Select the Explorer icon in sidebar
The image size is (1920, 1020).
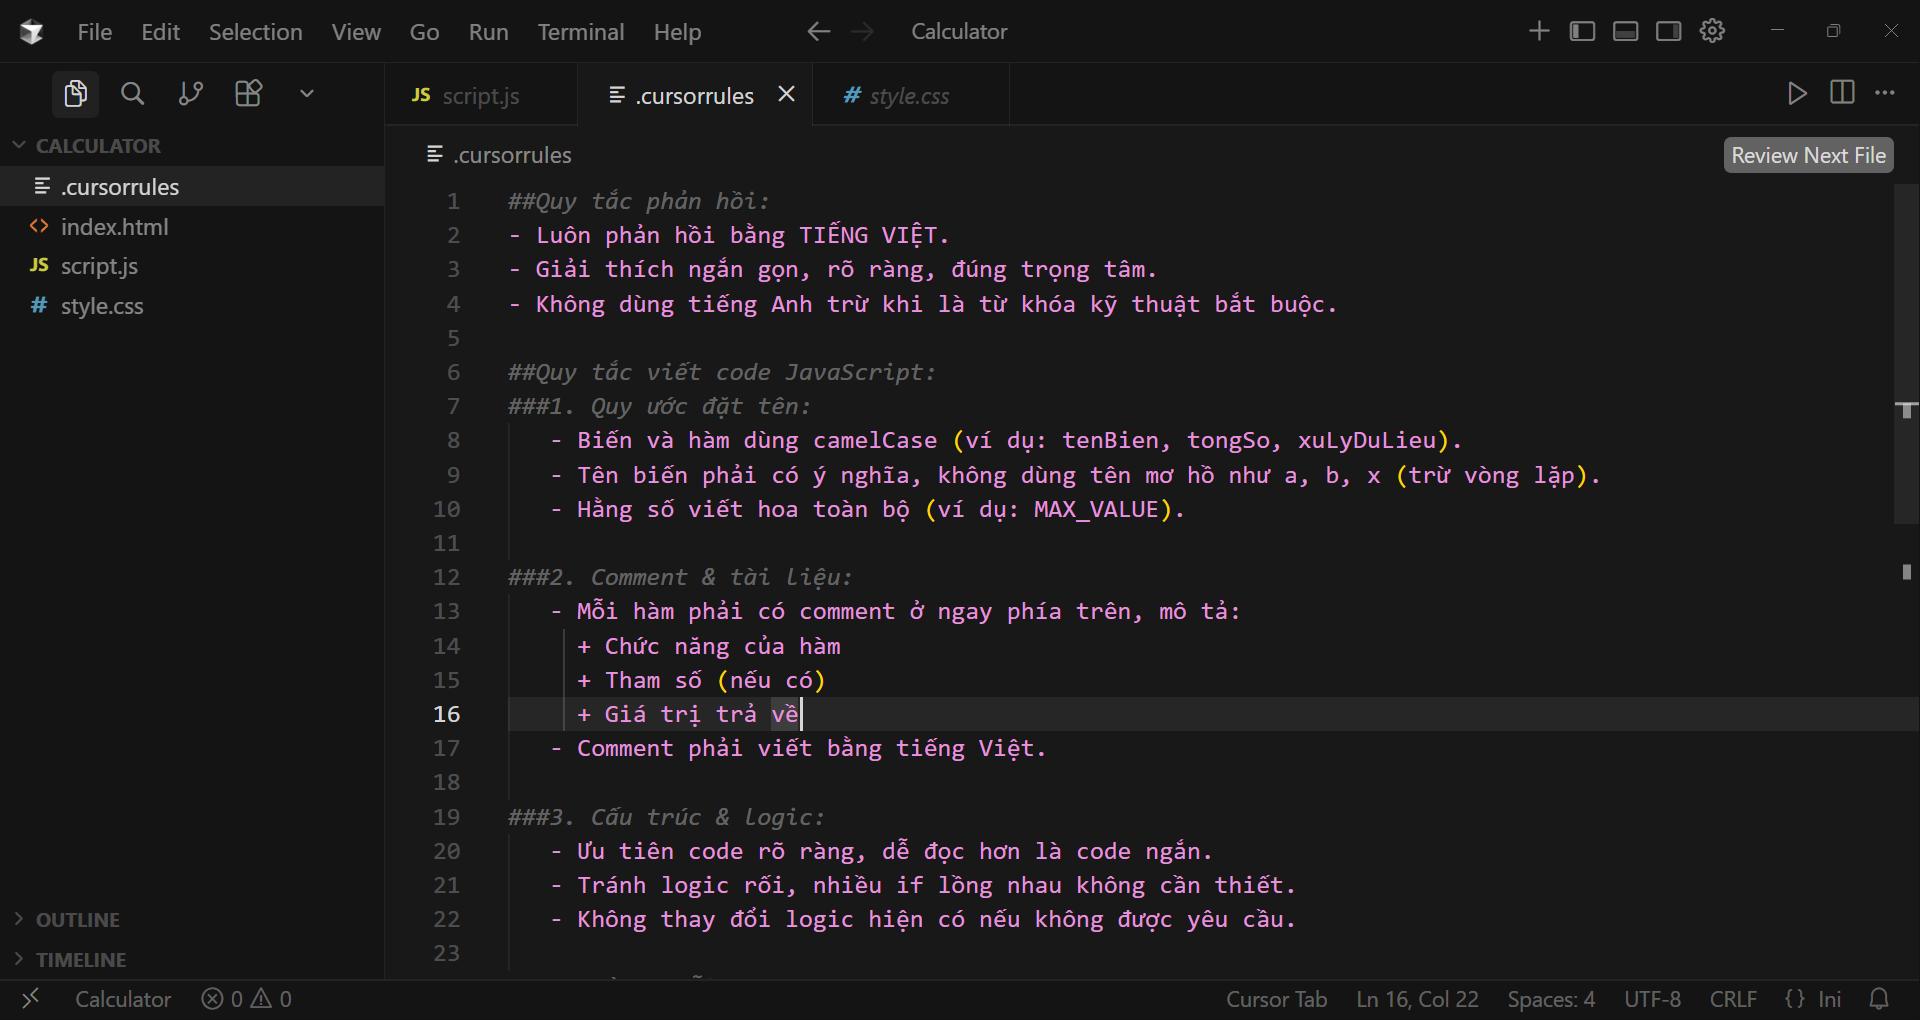click(75, 93)
